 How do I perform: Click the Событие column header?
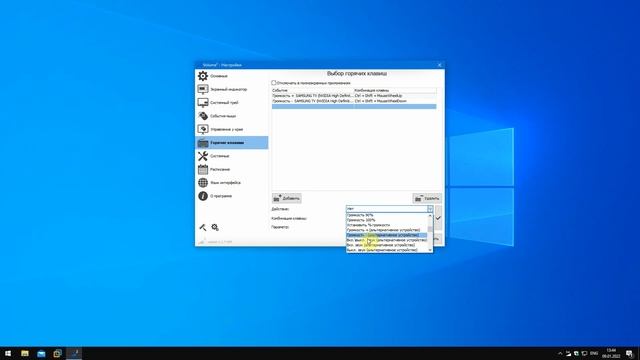pyautogui.click(x=313, y=90)
